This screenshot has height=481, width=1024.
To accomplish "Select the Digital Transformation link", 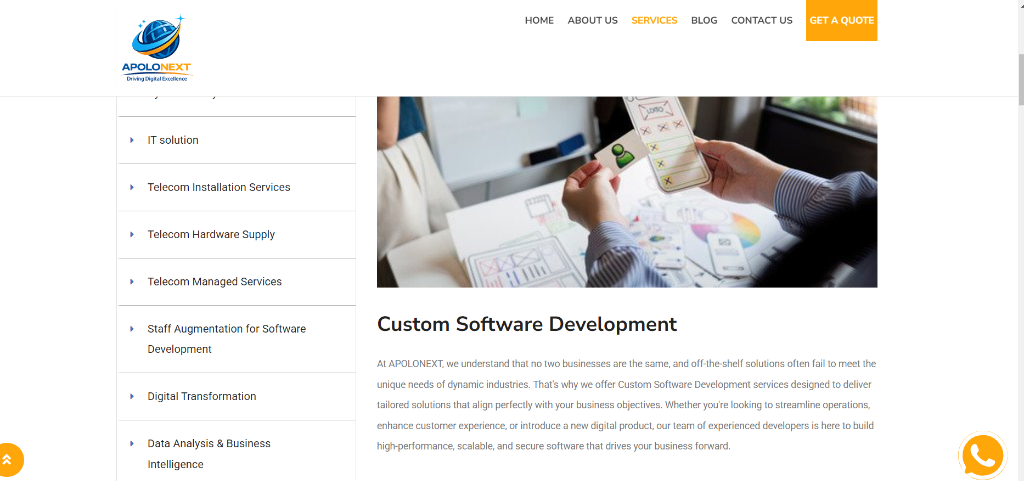I will 202,396.
